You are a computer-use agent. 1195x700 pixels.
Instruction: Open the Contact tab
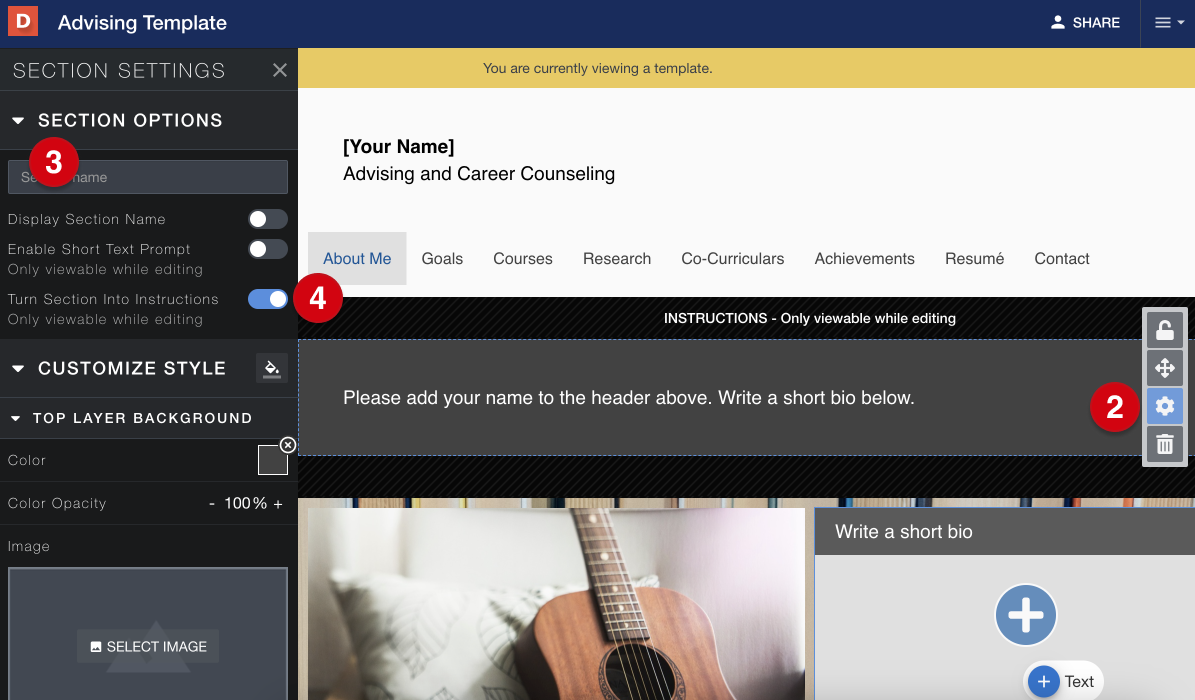coord(1062,258)
